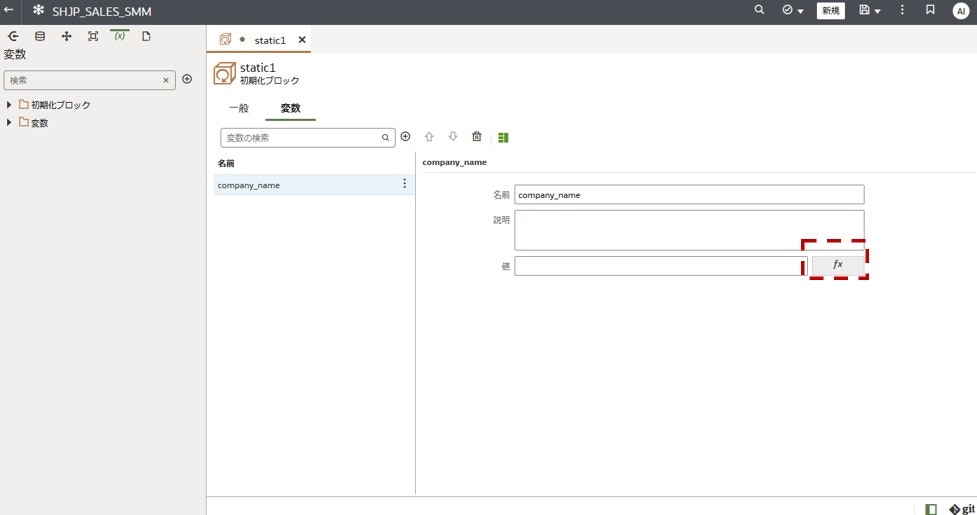Image resolution: width=977 pixels, height=515 pixels.
Task: Toggle the panel icon in status bar
Action: pos(931,509)
